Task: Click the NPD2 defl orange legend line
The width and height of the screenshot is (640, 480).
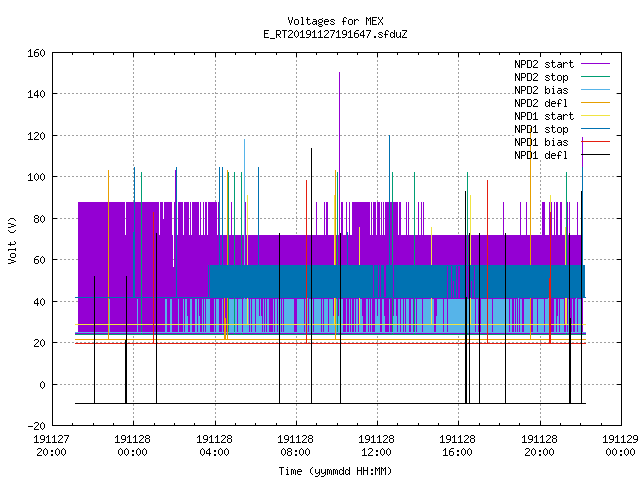Action: [595, 103]
